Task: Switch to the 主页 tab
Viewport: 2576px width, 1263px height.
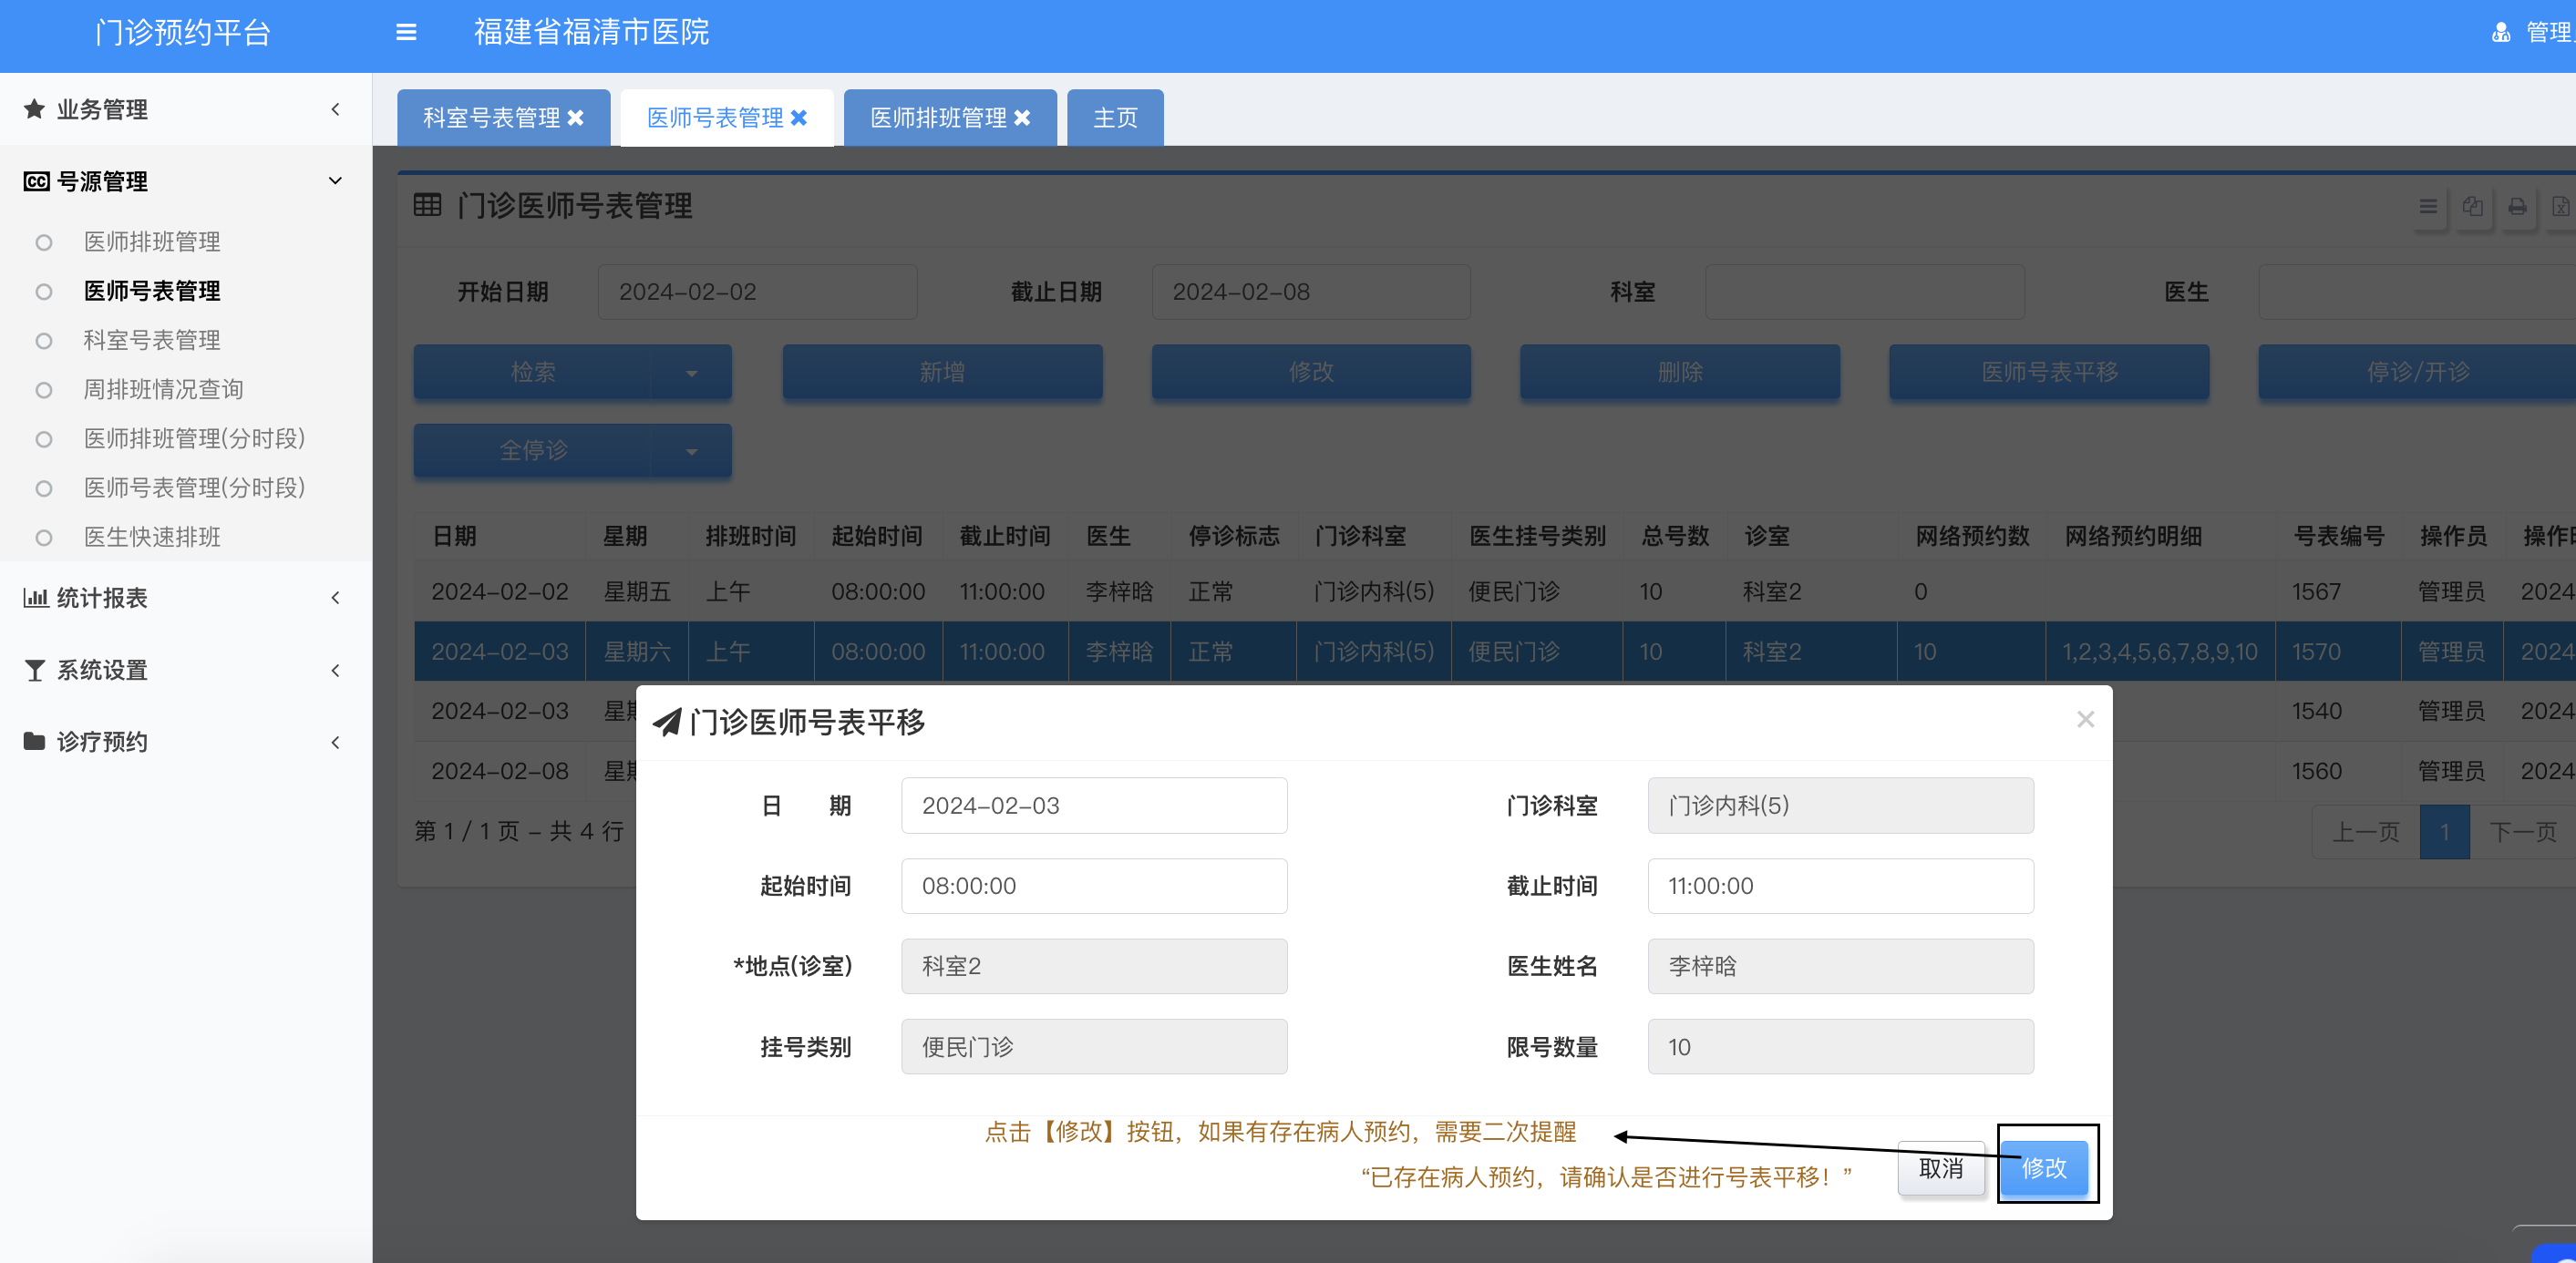Action: [1115, 118]
